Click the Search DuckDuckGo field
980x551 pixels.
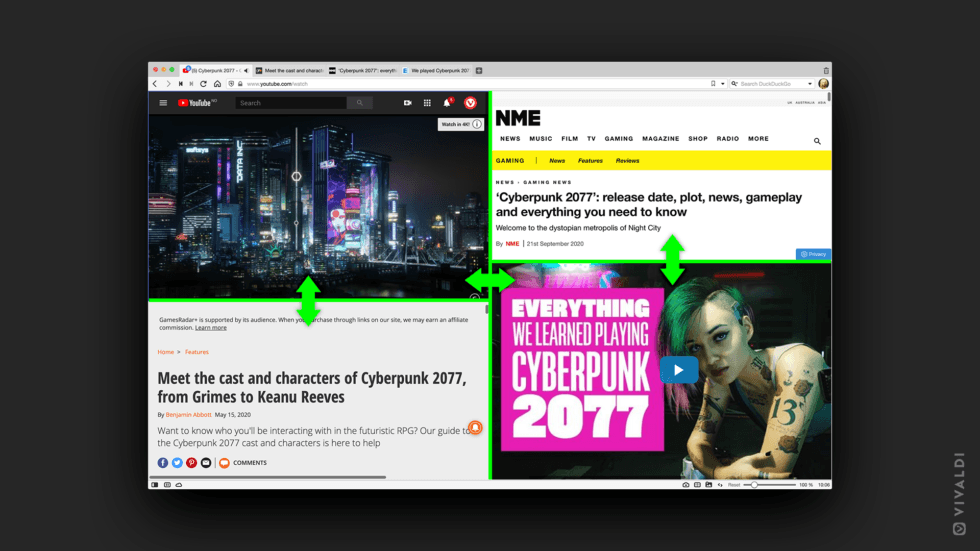pyautogui.click(x=772, y=84)
